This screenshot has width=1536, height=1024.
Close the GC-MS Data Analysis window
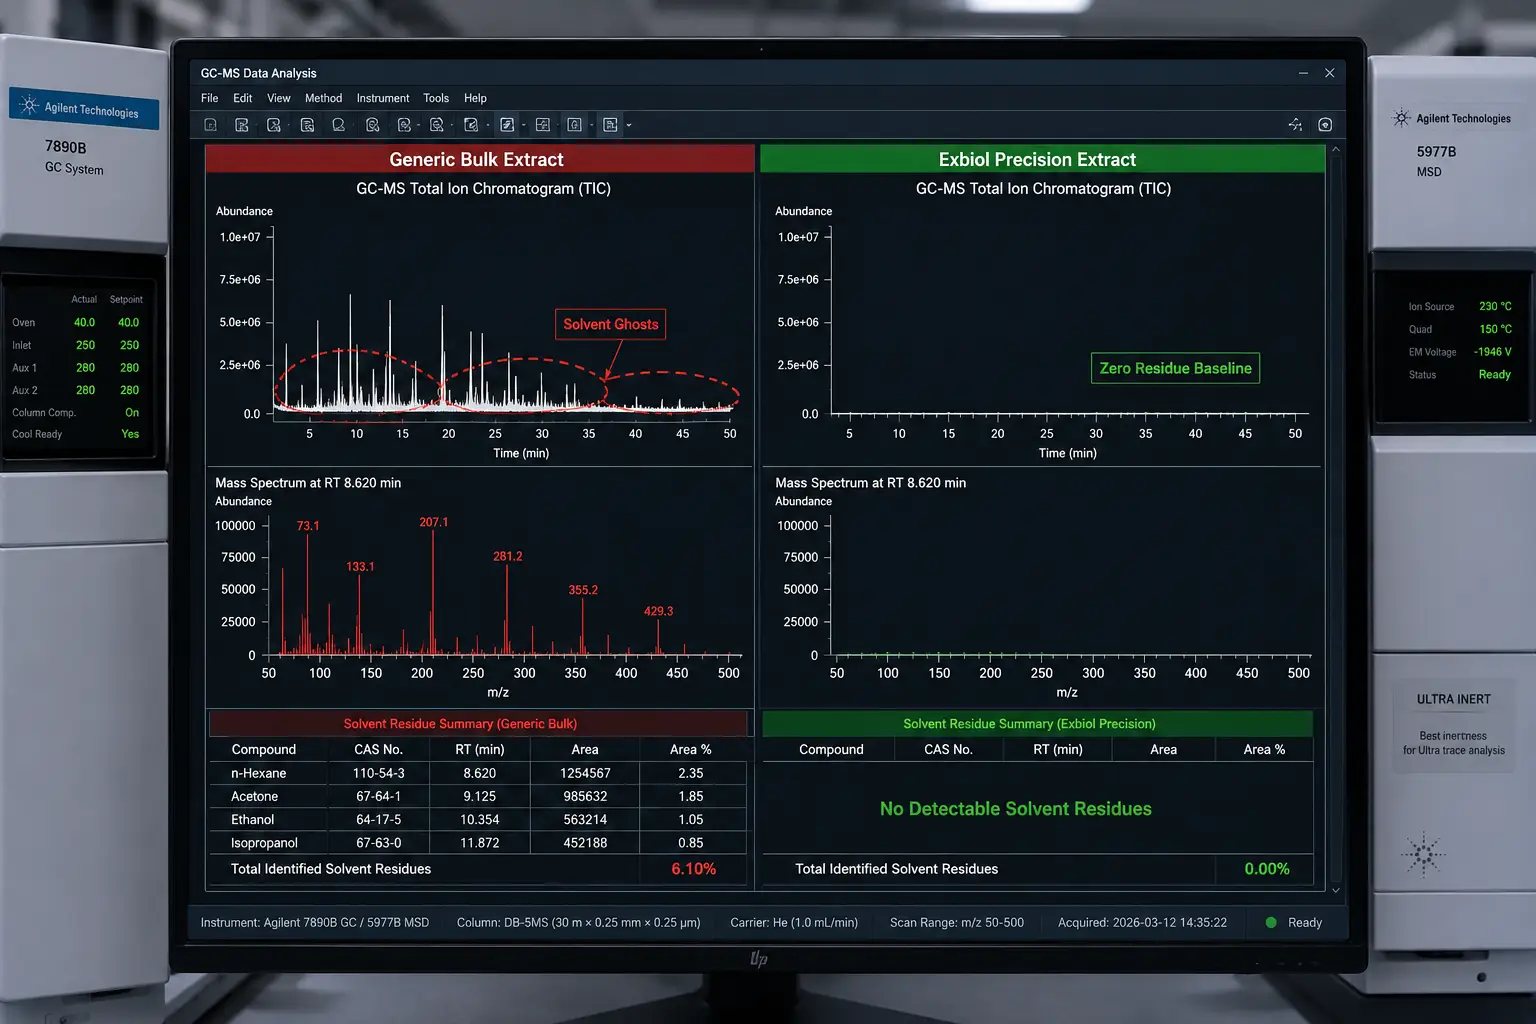point(1330,73)
